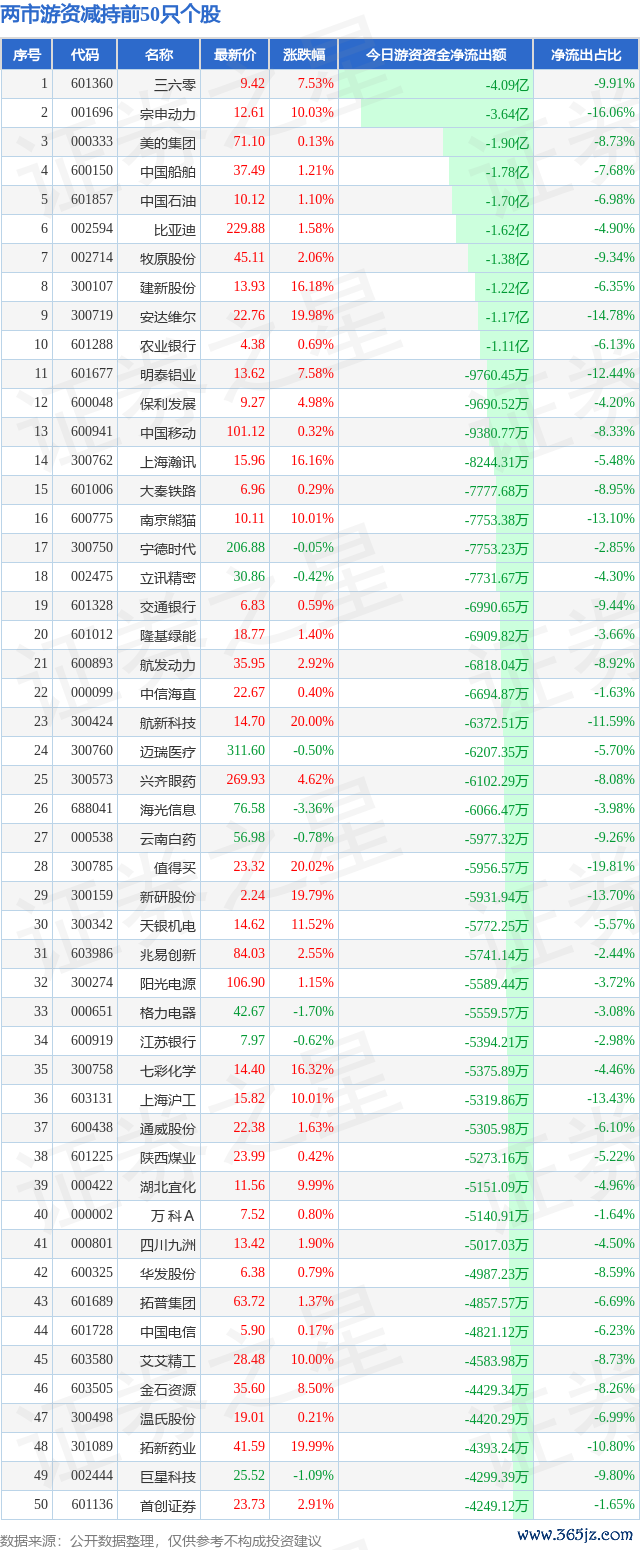
Task: Click the price 206.88
Action: pyautogui.click(x=246, y=548)
